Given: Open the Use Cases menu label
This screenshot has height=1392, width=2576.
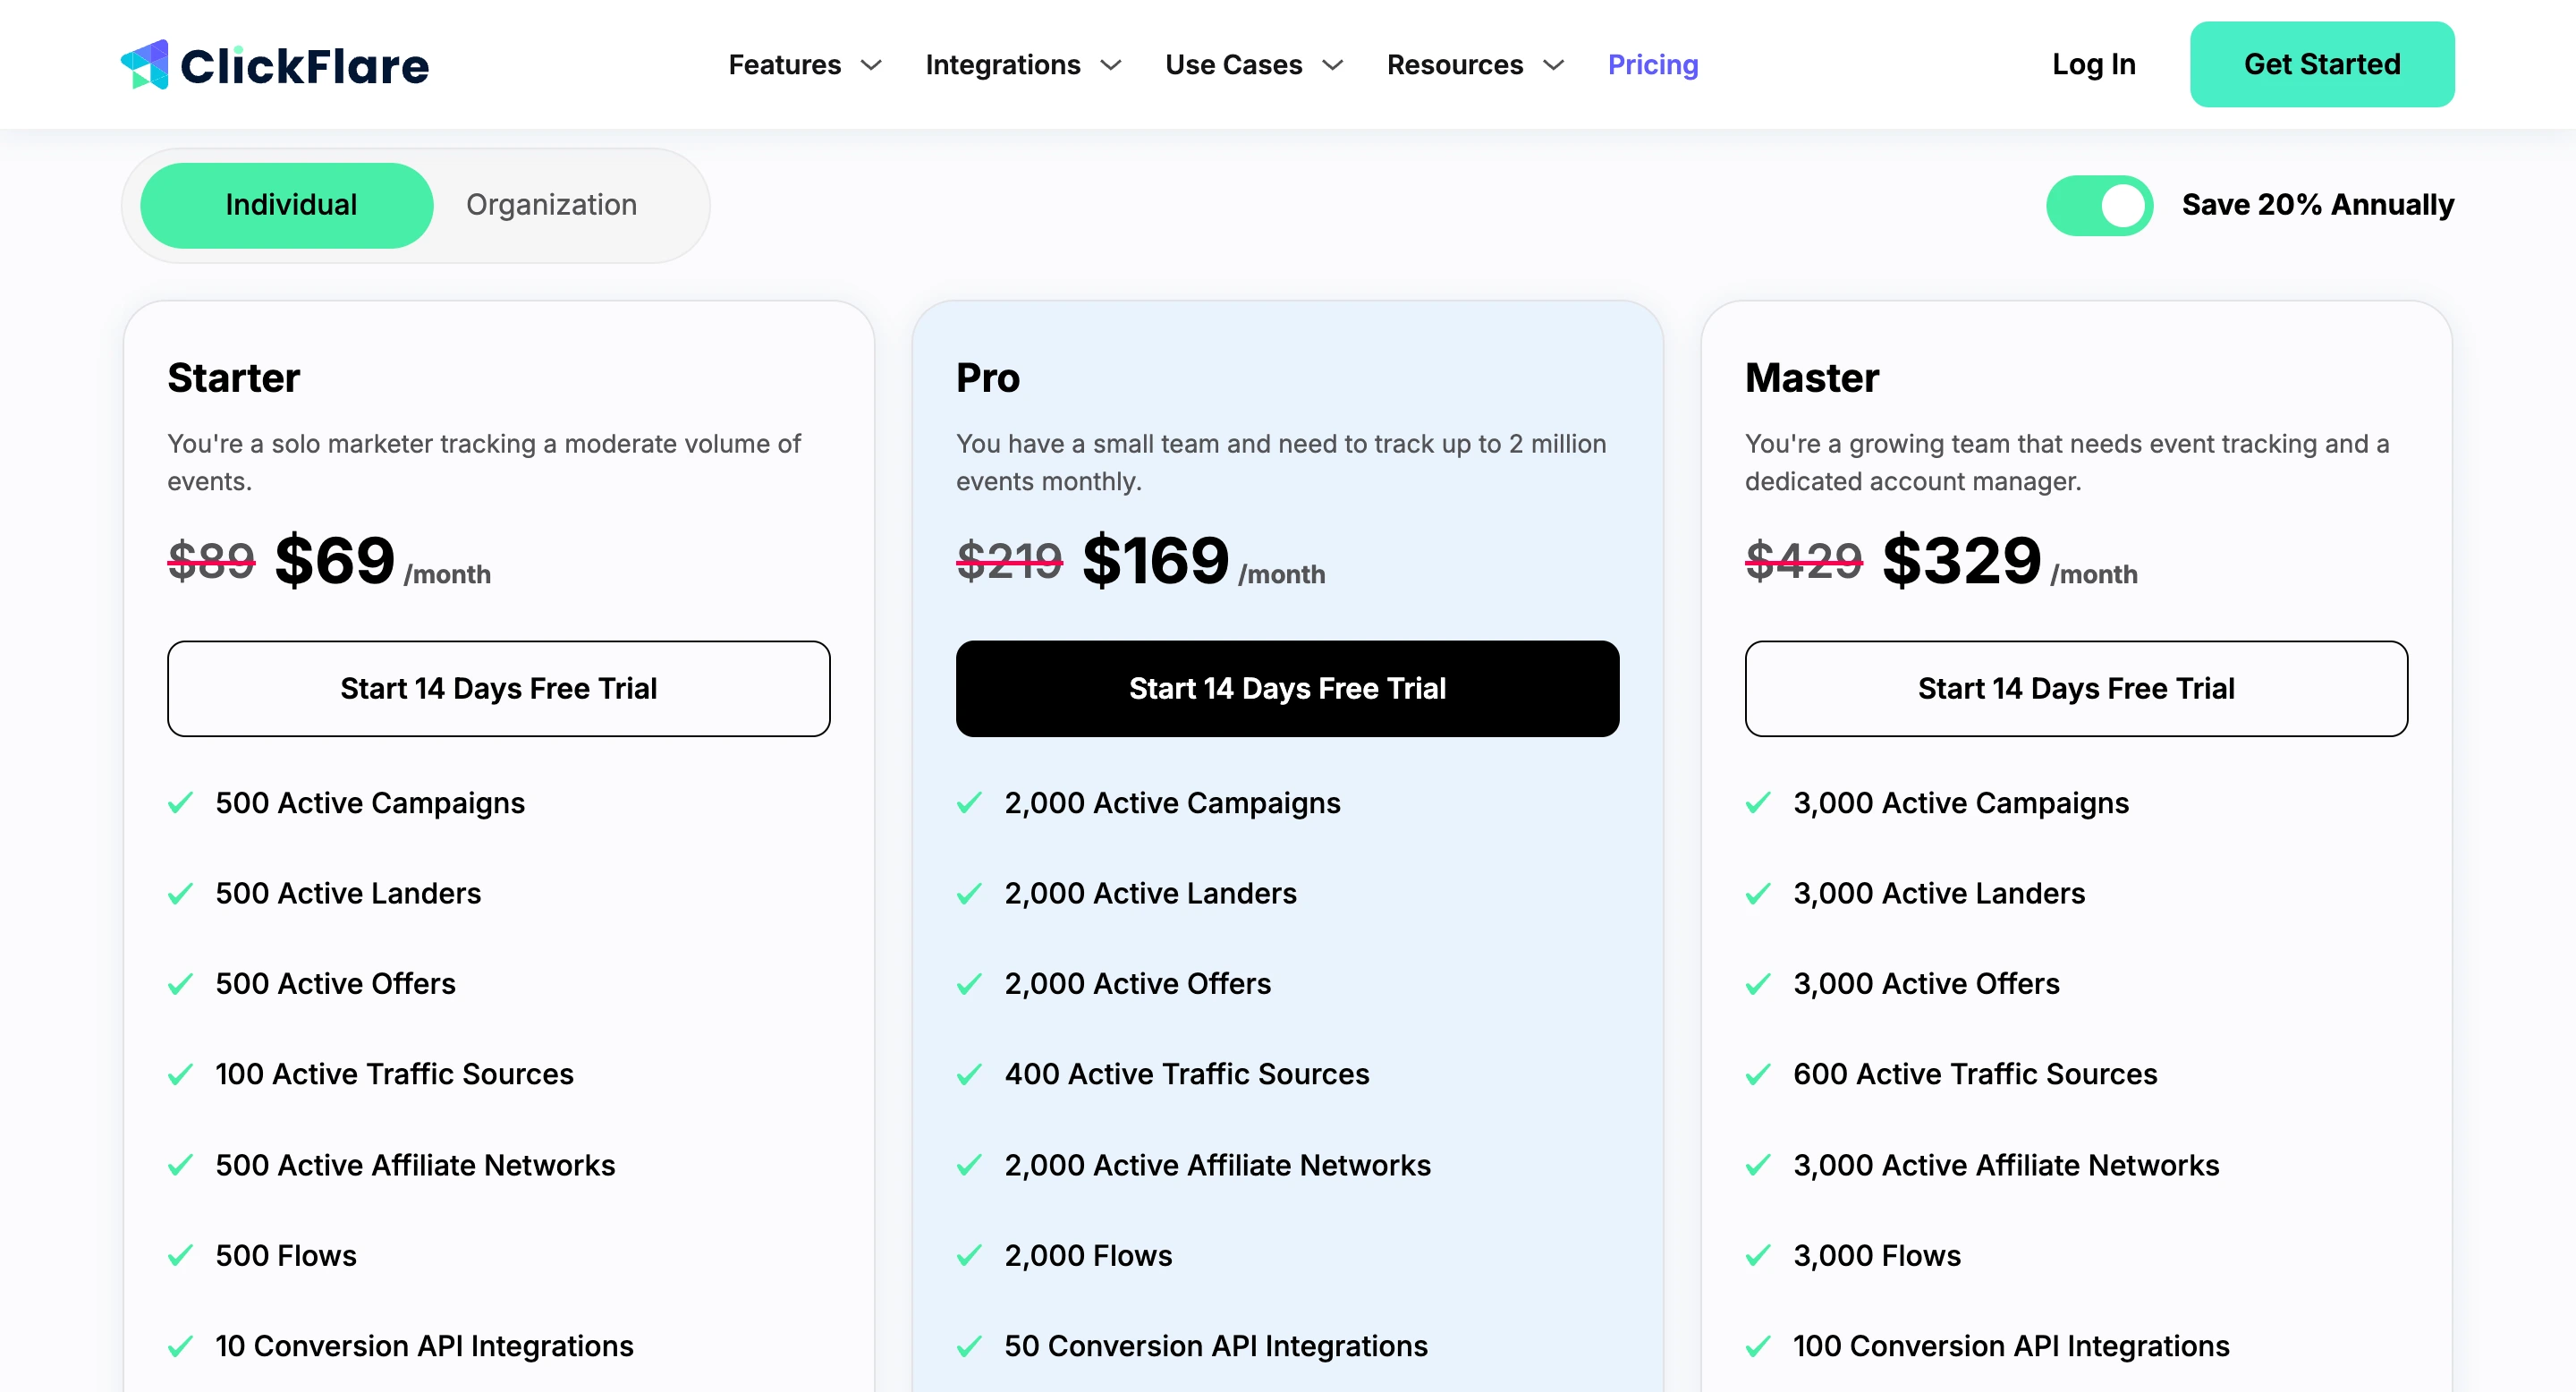Looking at the screenshot, I should (1234, 65).
